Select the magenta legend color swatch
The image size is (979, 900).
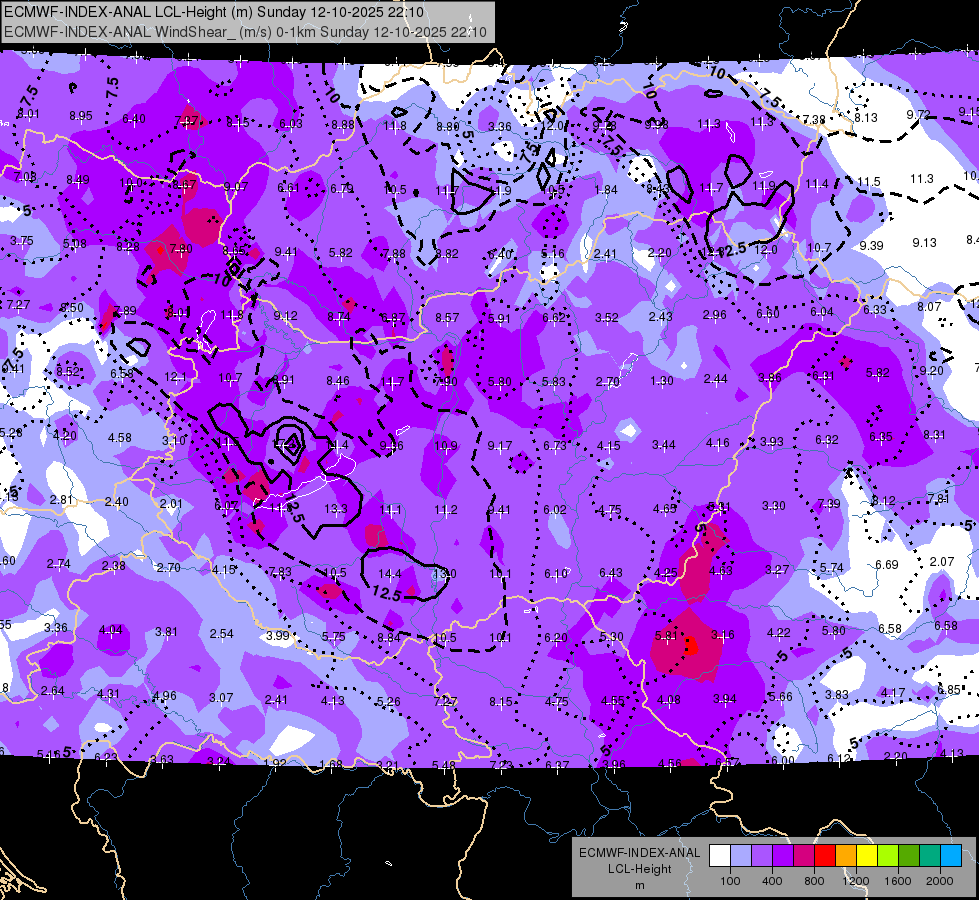804,855
